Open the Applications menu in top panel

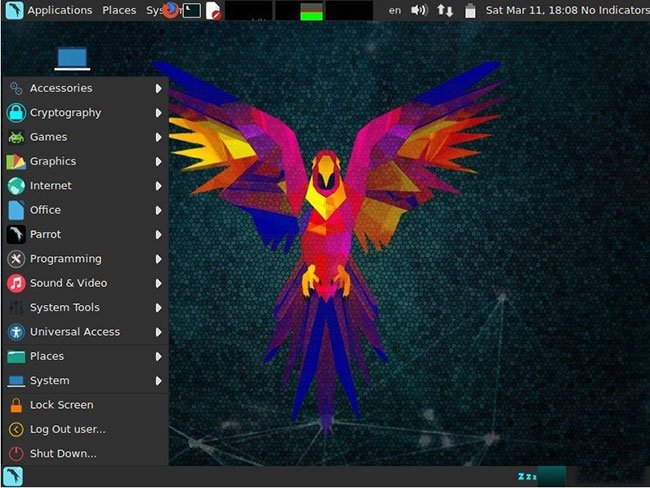[x=60, y=10]
